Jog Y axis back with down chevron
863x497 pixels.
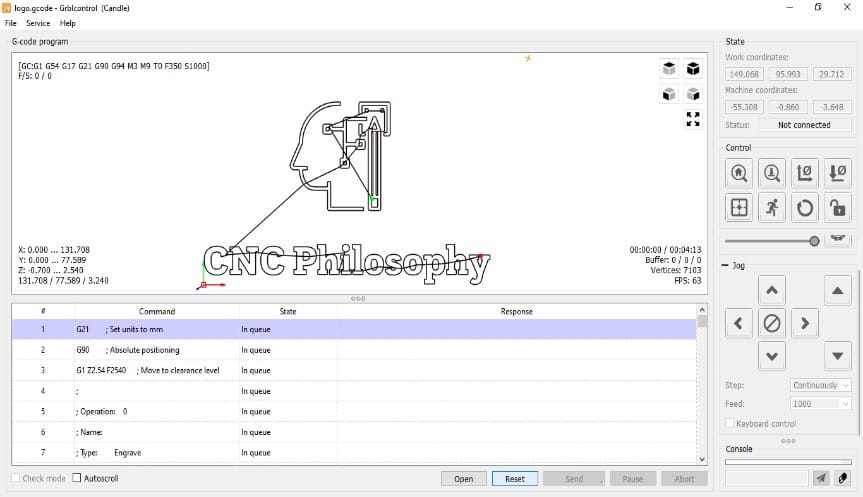(772, 356)
